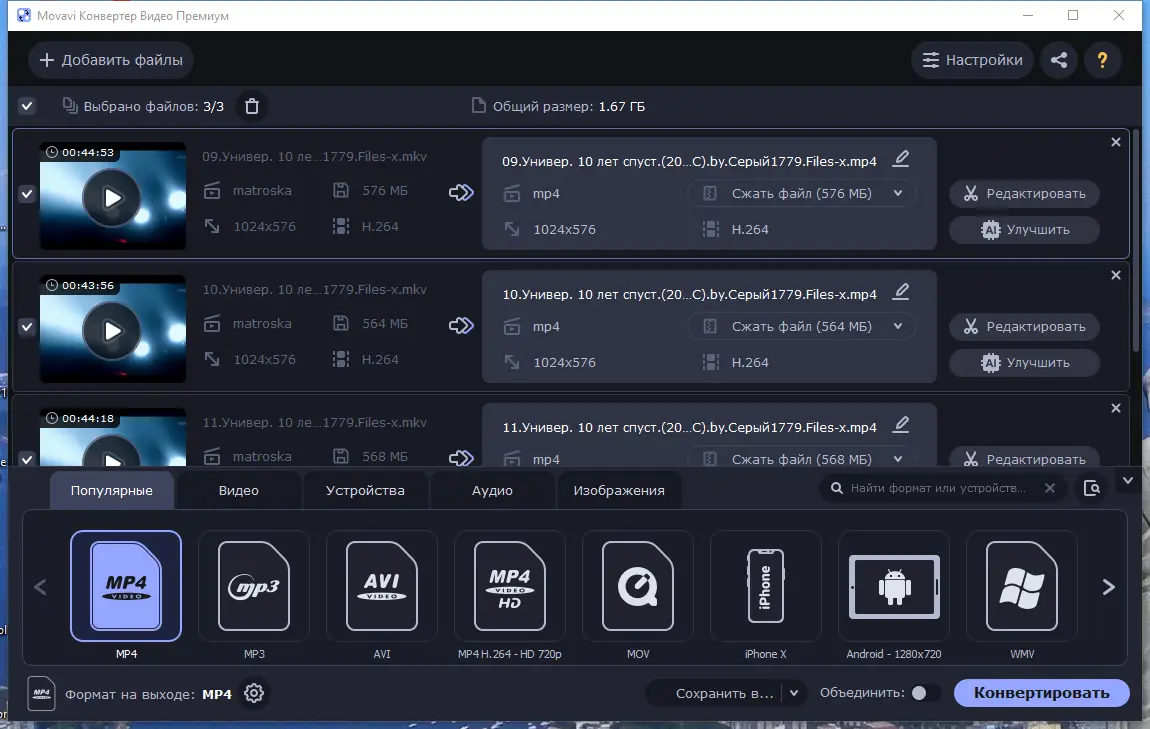Remove file 10 from the list
Image resolution: width=1150 pixels, height=729 pixels.
tap(1116, 275)
